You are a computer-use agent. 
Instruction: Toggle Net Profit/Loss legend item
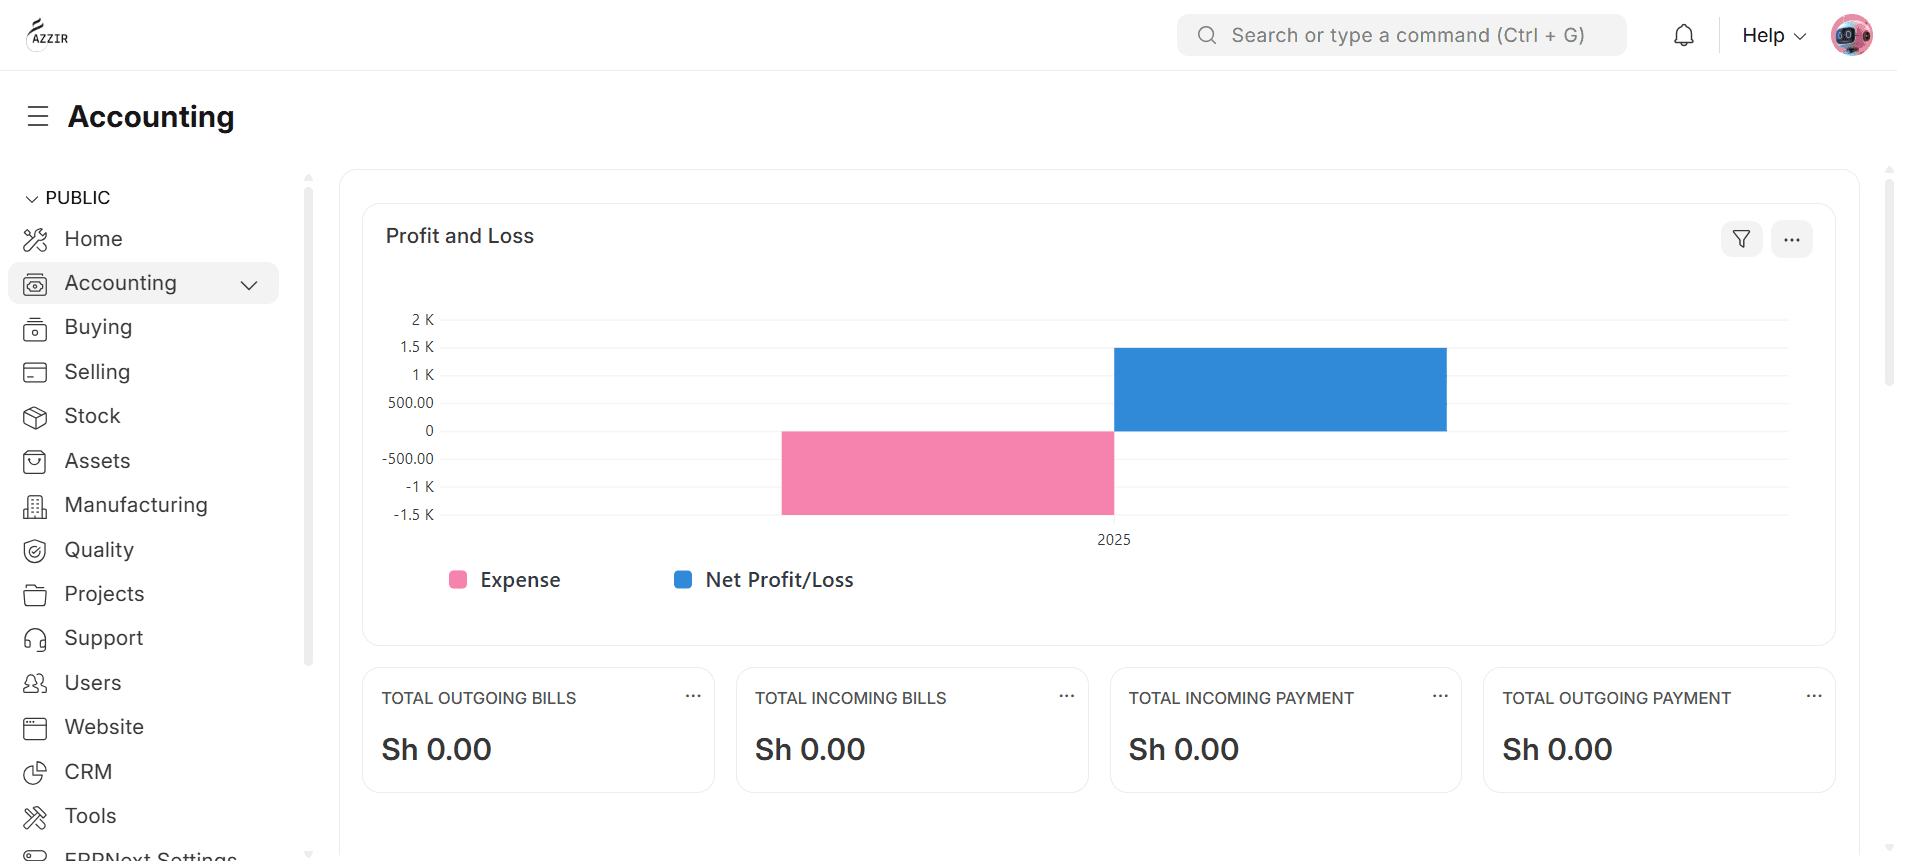pos(764,580)
